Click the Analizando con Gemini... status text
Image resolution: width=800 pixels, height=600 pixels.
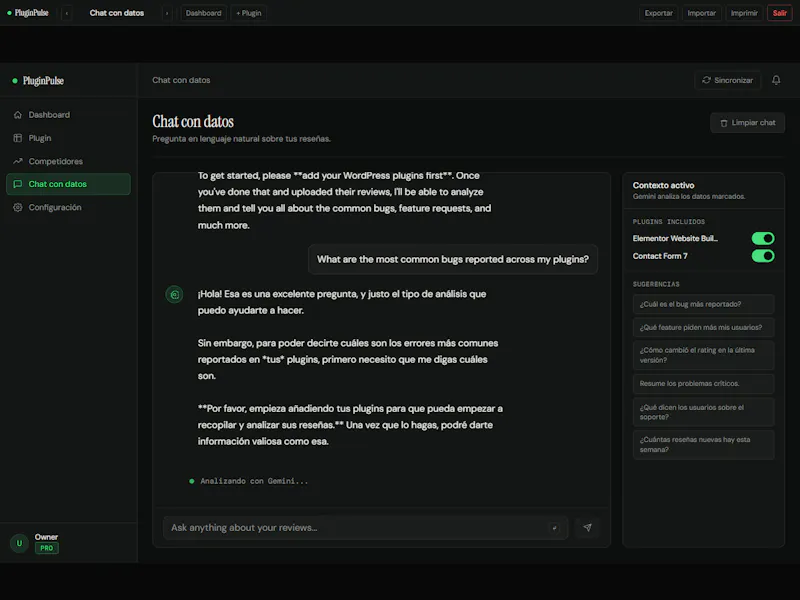pos(254,481)
